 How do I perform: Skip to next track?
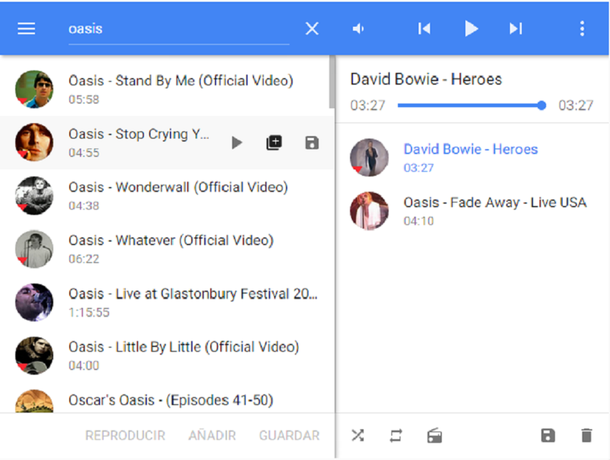[516, 28]
